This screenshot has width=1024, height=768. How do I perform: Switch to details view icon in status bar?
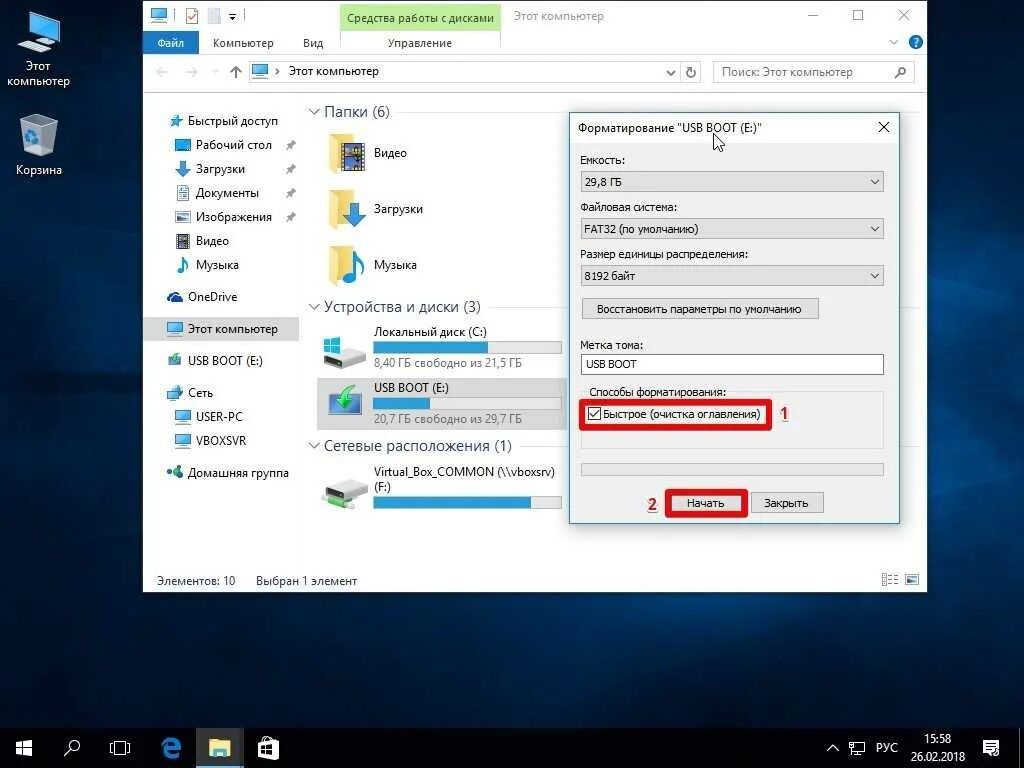[889, 580]
